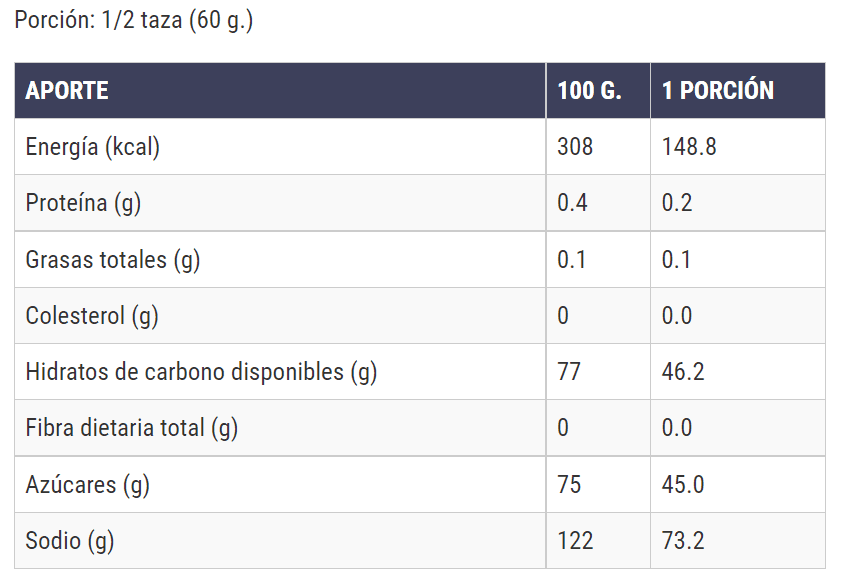Click Colesterol's 0.0 per portion value
Image resolution: width=842 pixels, height=580 pixels.
pos(677,316)
